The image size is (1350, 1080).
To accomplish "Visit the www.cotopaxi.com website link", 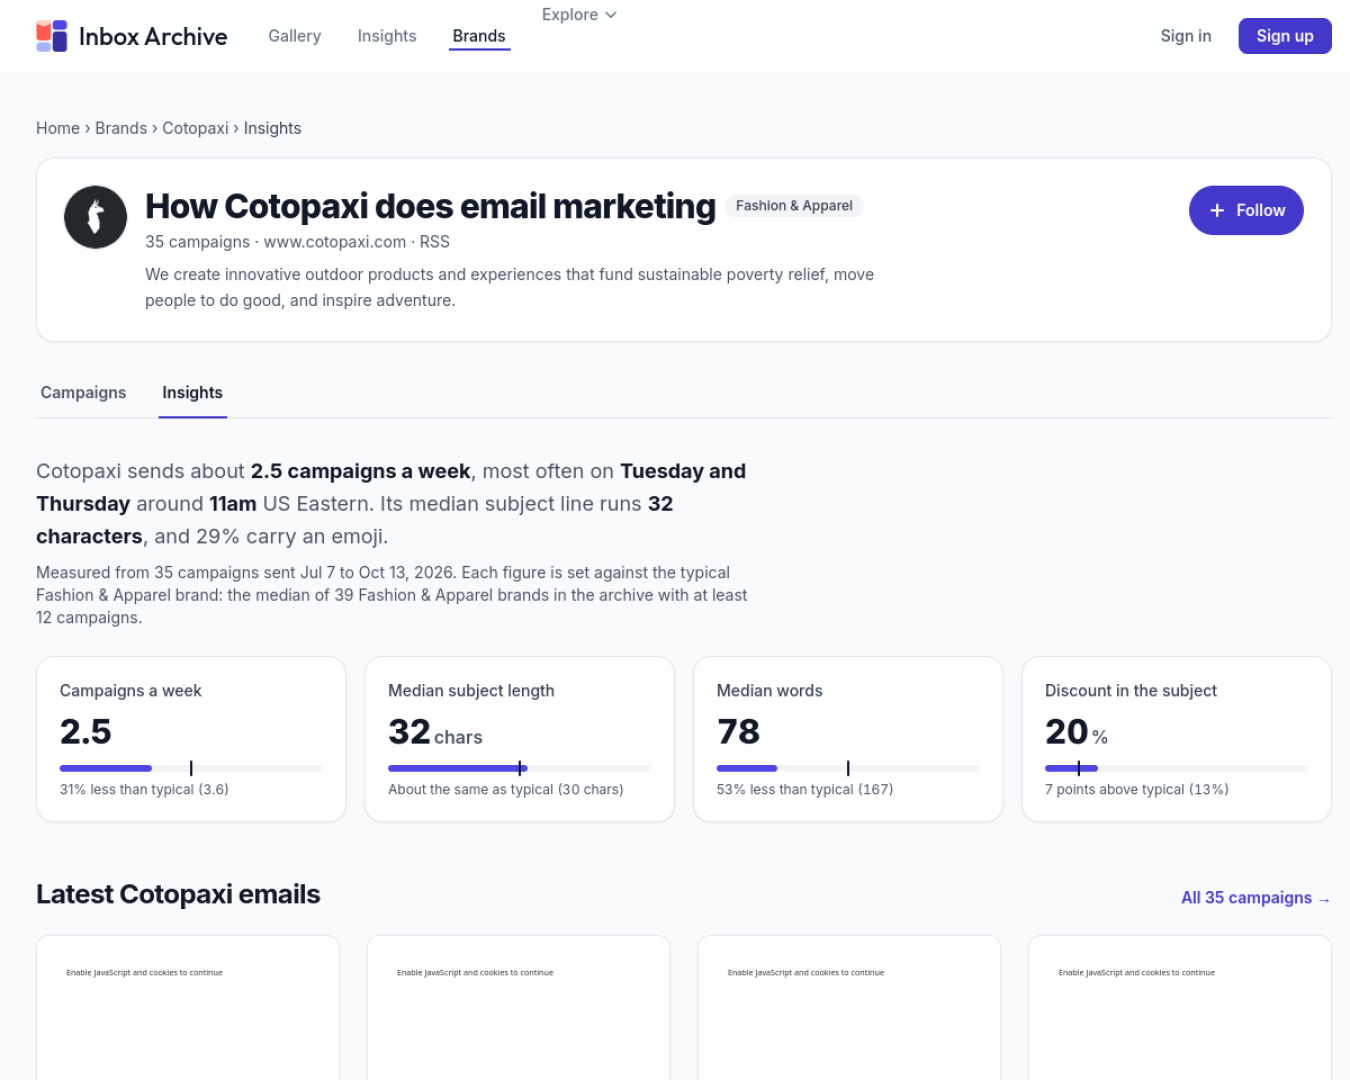I will tap(335, 242).
